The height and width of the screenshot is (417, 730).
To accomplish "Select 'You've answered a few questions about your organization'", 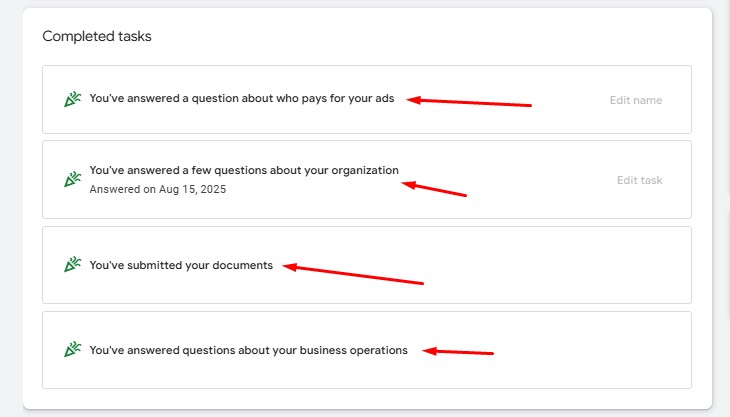I will coord(244,170).
